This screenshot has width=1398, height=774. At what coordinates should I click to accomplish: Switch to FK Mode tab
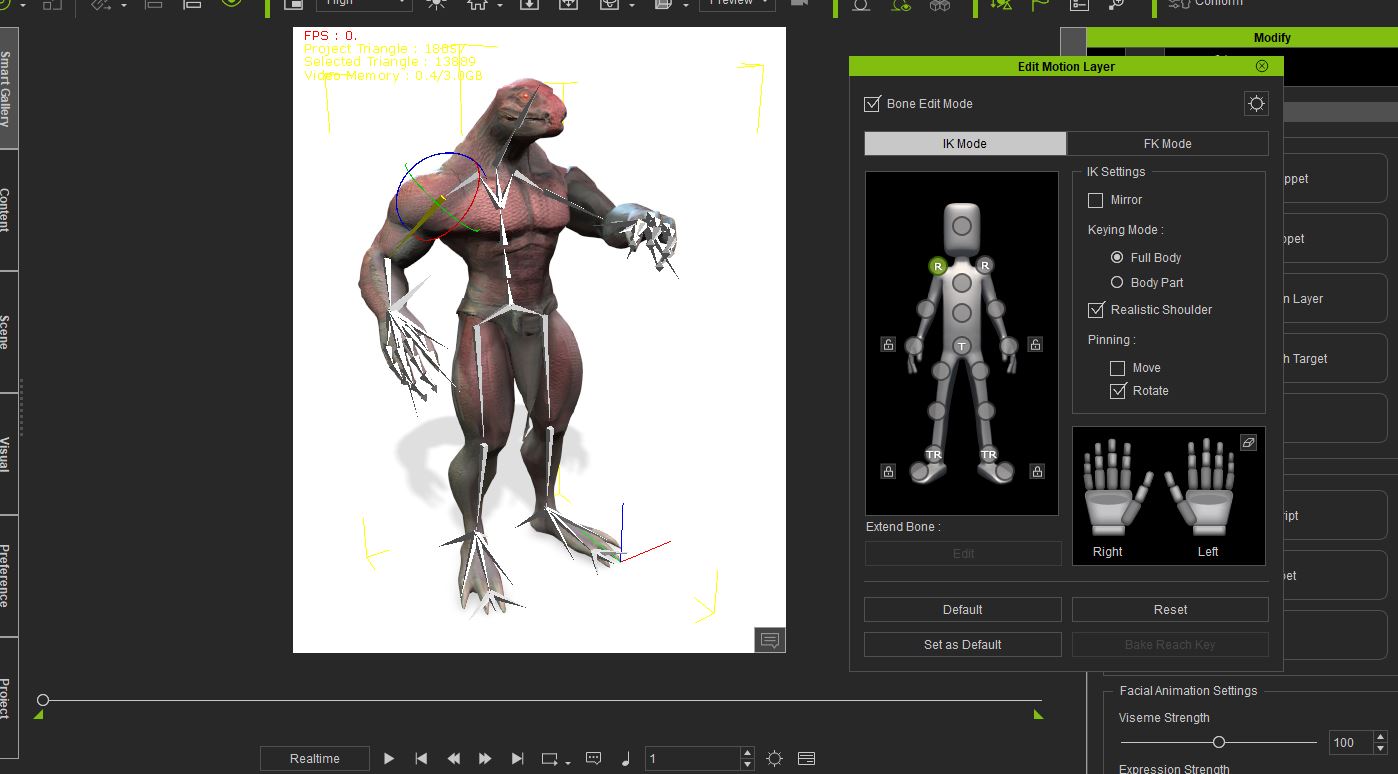1168,144
